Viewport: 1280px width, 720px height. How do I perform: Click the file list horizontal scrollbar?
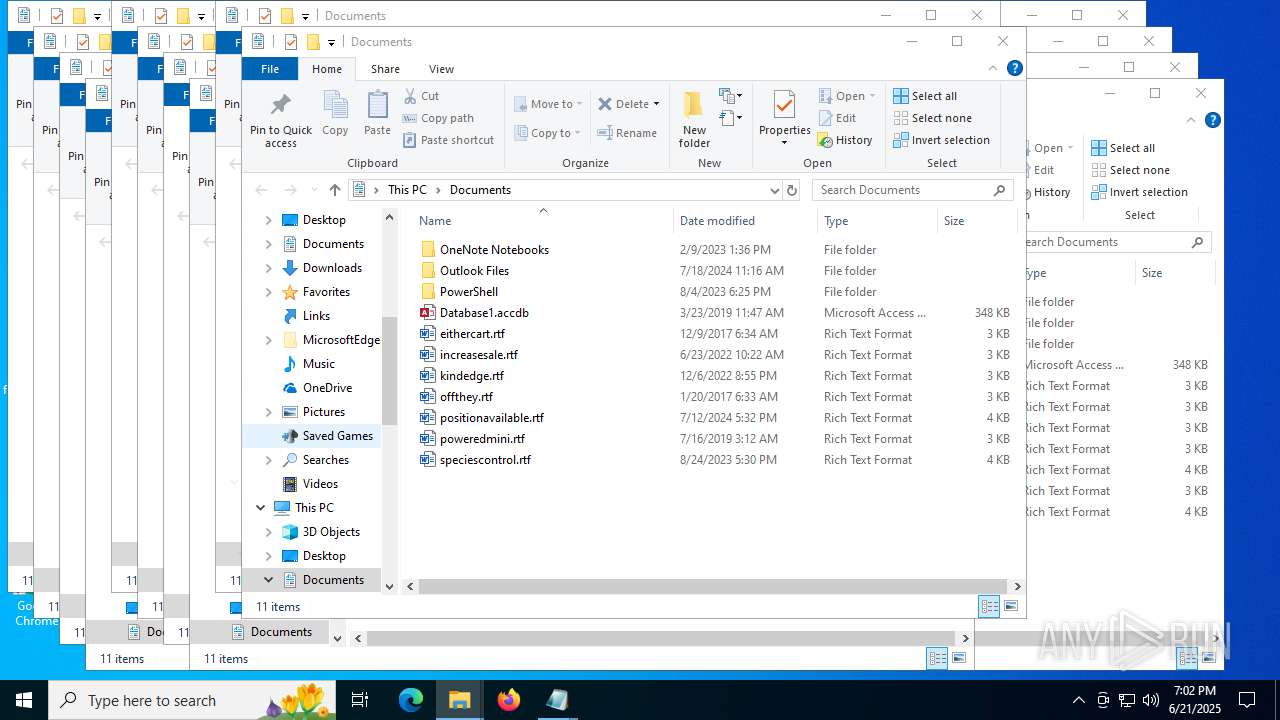pos(712,587)
